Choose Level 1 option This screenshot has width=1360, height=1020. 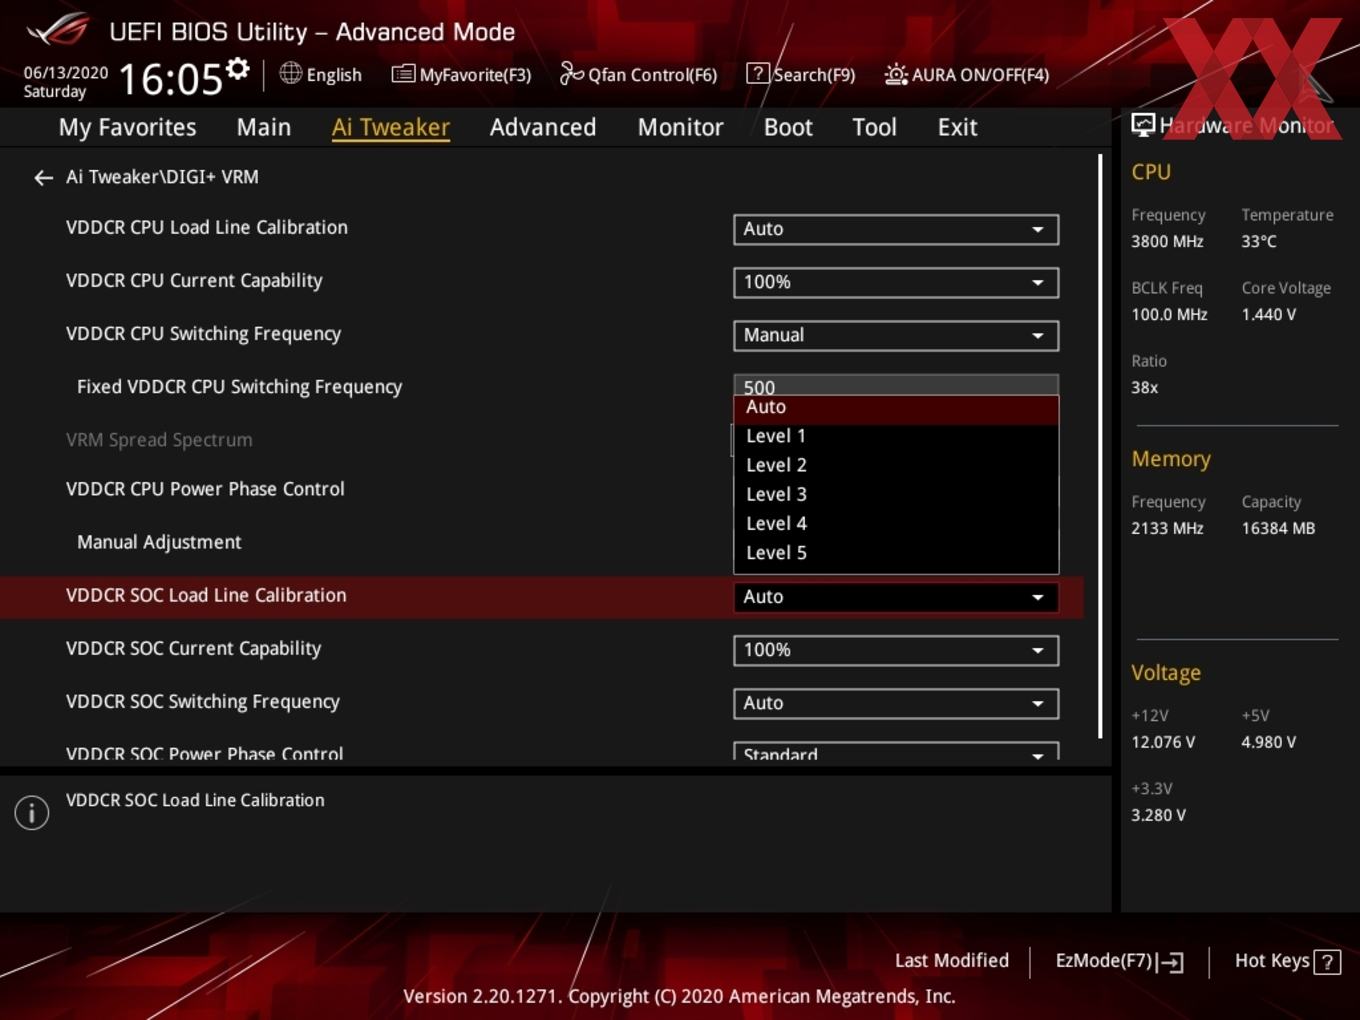pyautogui.click(x=896, y=436)
